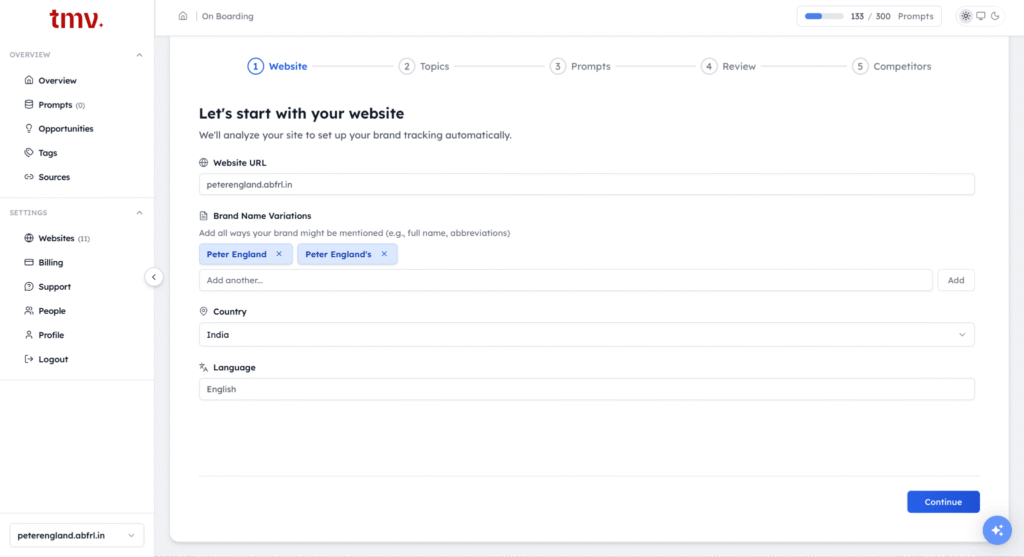Switch to dark theme moon icon
This screenshot has height=557, width=1024.
[995, 16]
